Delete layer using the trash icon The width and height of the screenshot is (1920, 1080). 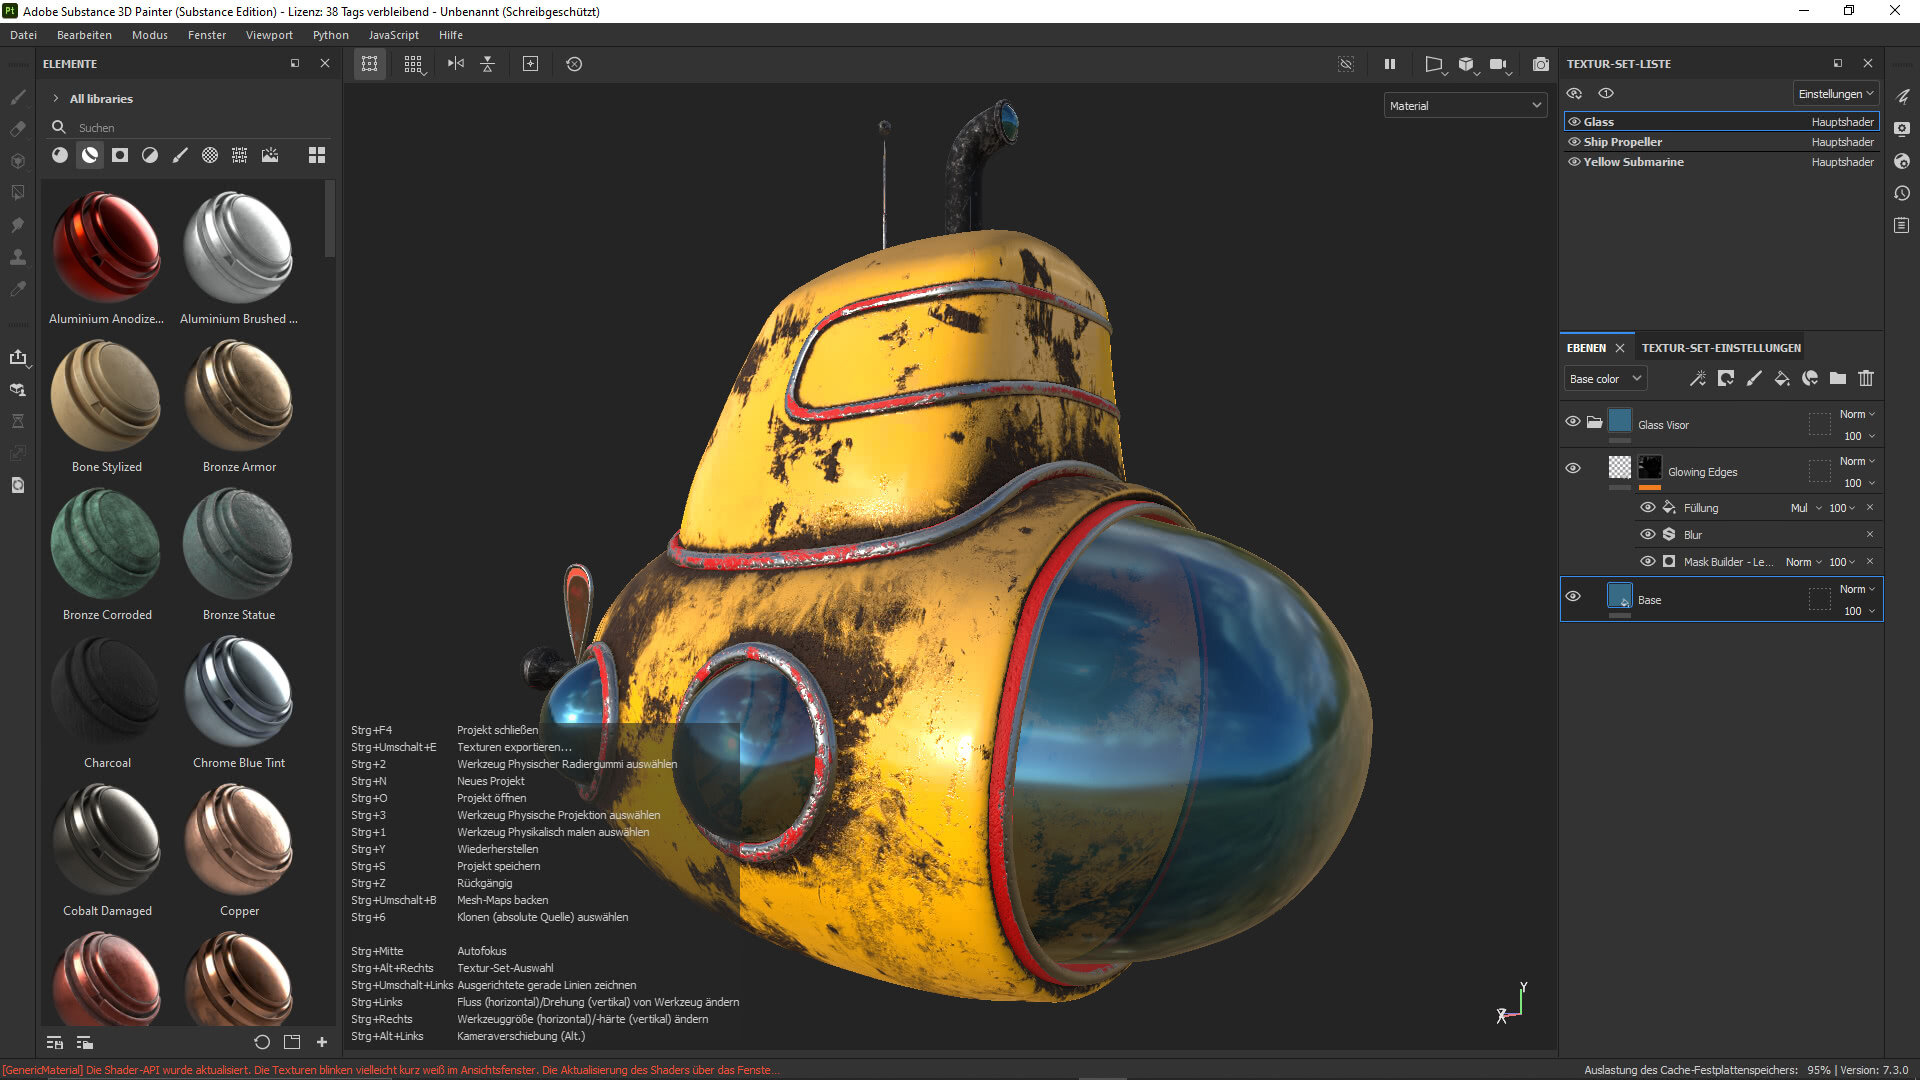coord(1865,379)
